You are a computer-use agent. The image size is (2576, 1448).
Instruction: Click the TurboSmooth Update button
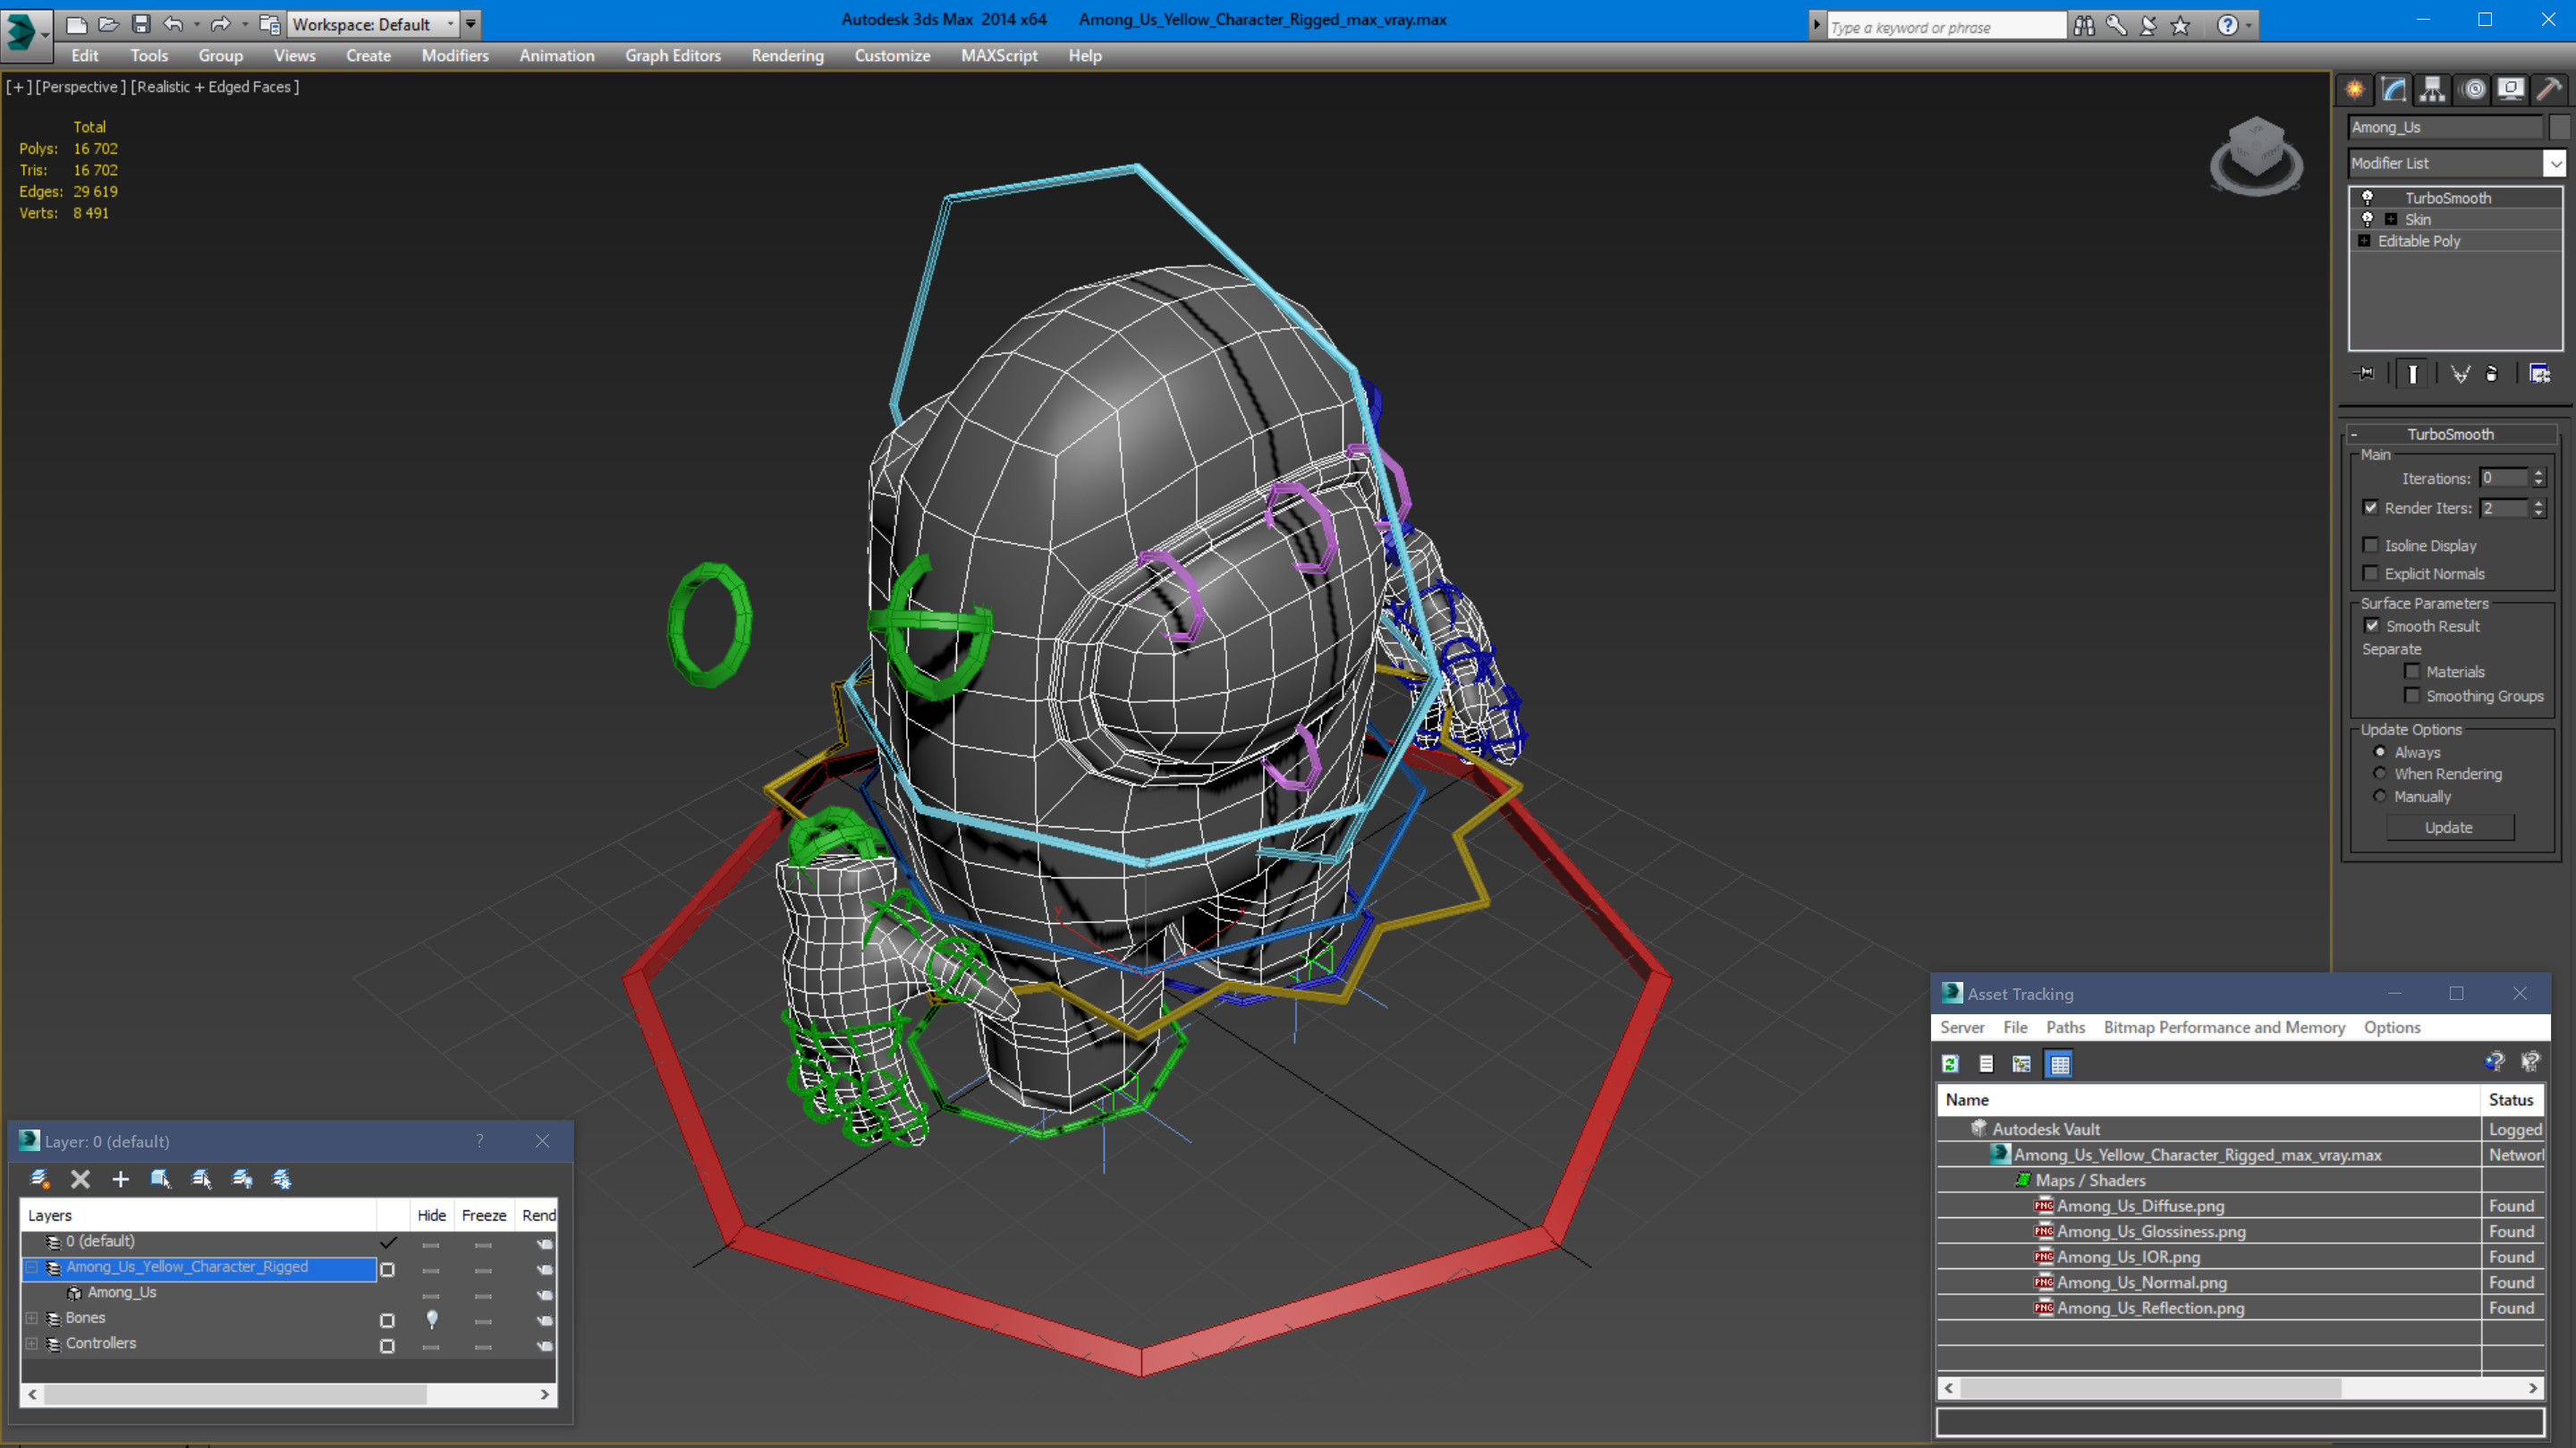click(x=2449, y=828)
